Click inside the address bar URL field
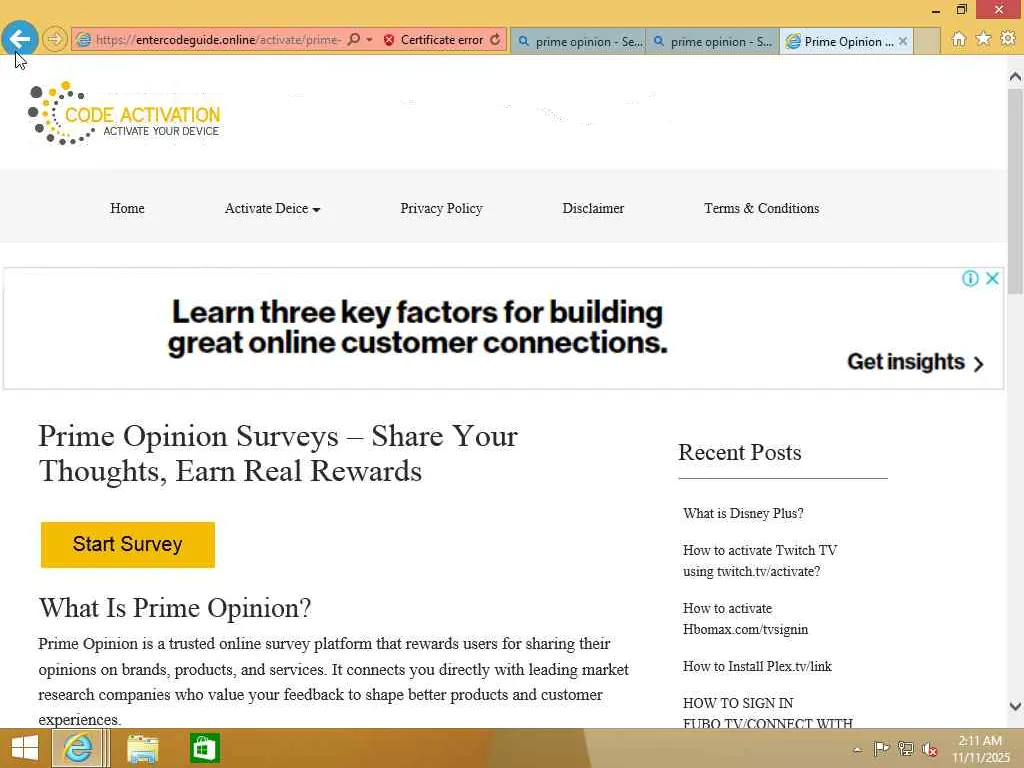The height and width of the screenshot is (768, 1024). pos(217,40)
